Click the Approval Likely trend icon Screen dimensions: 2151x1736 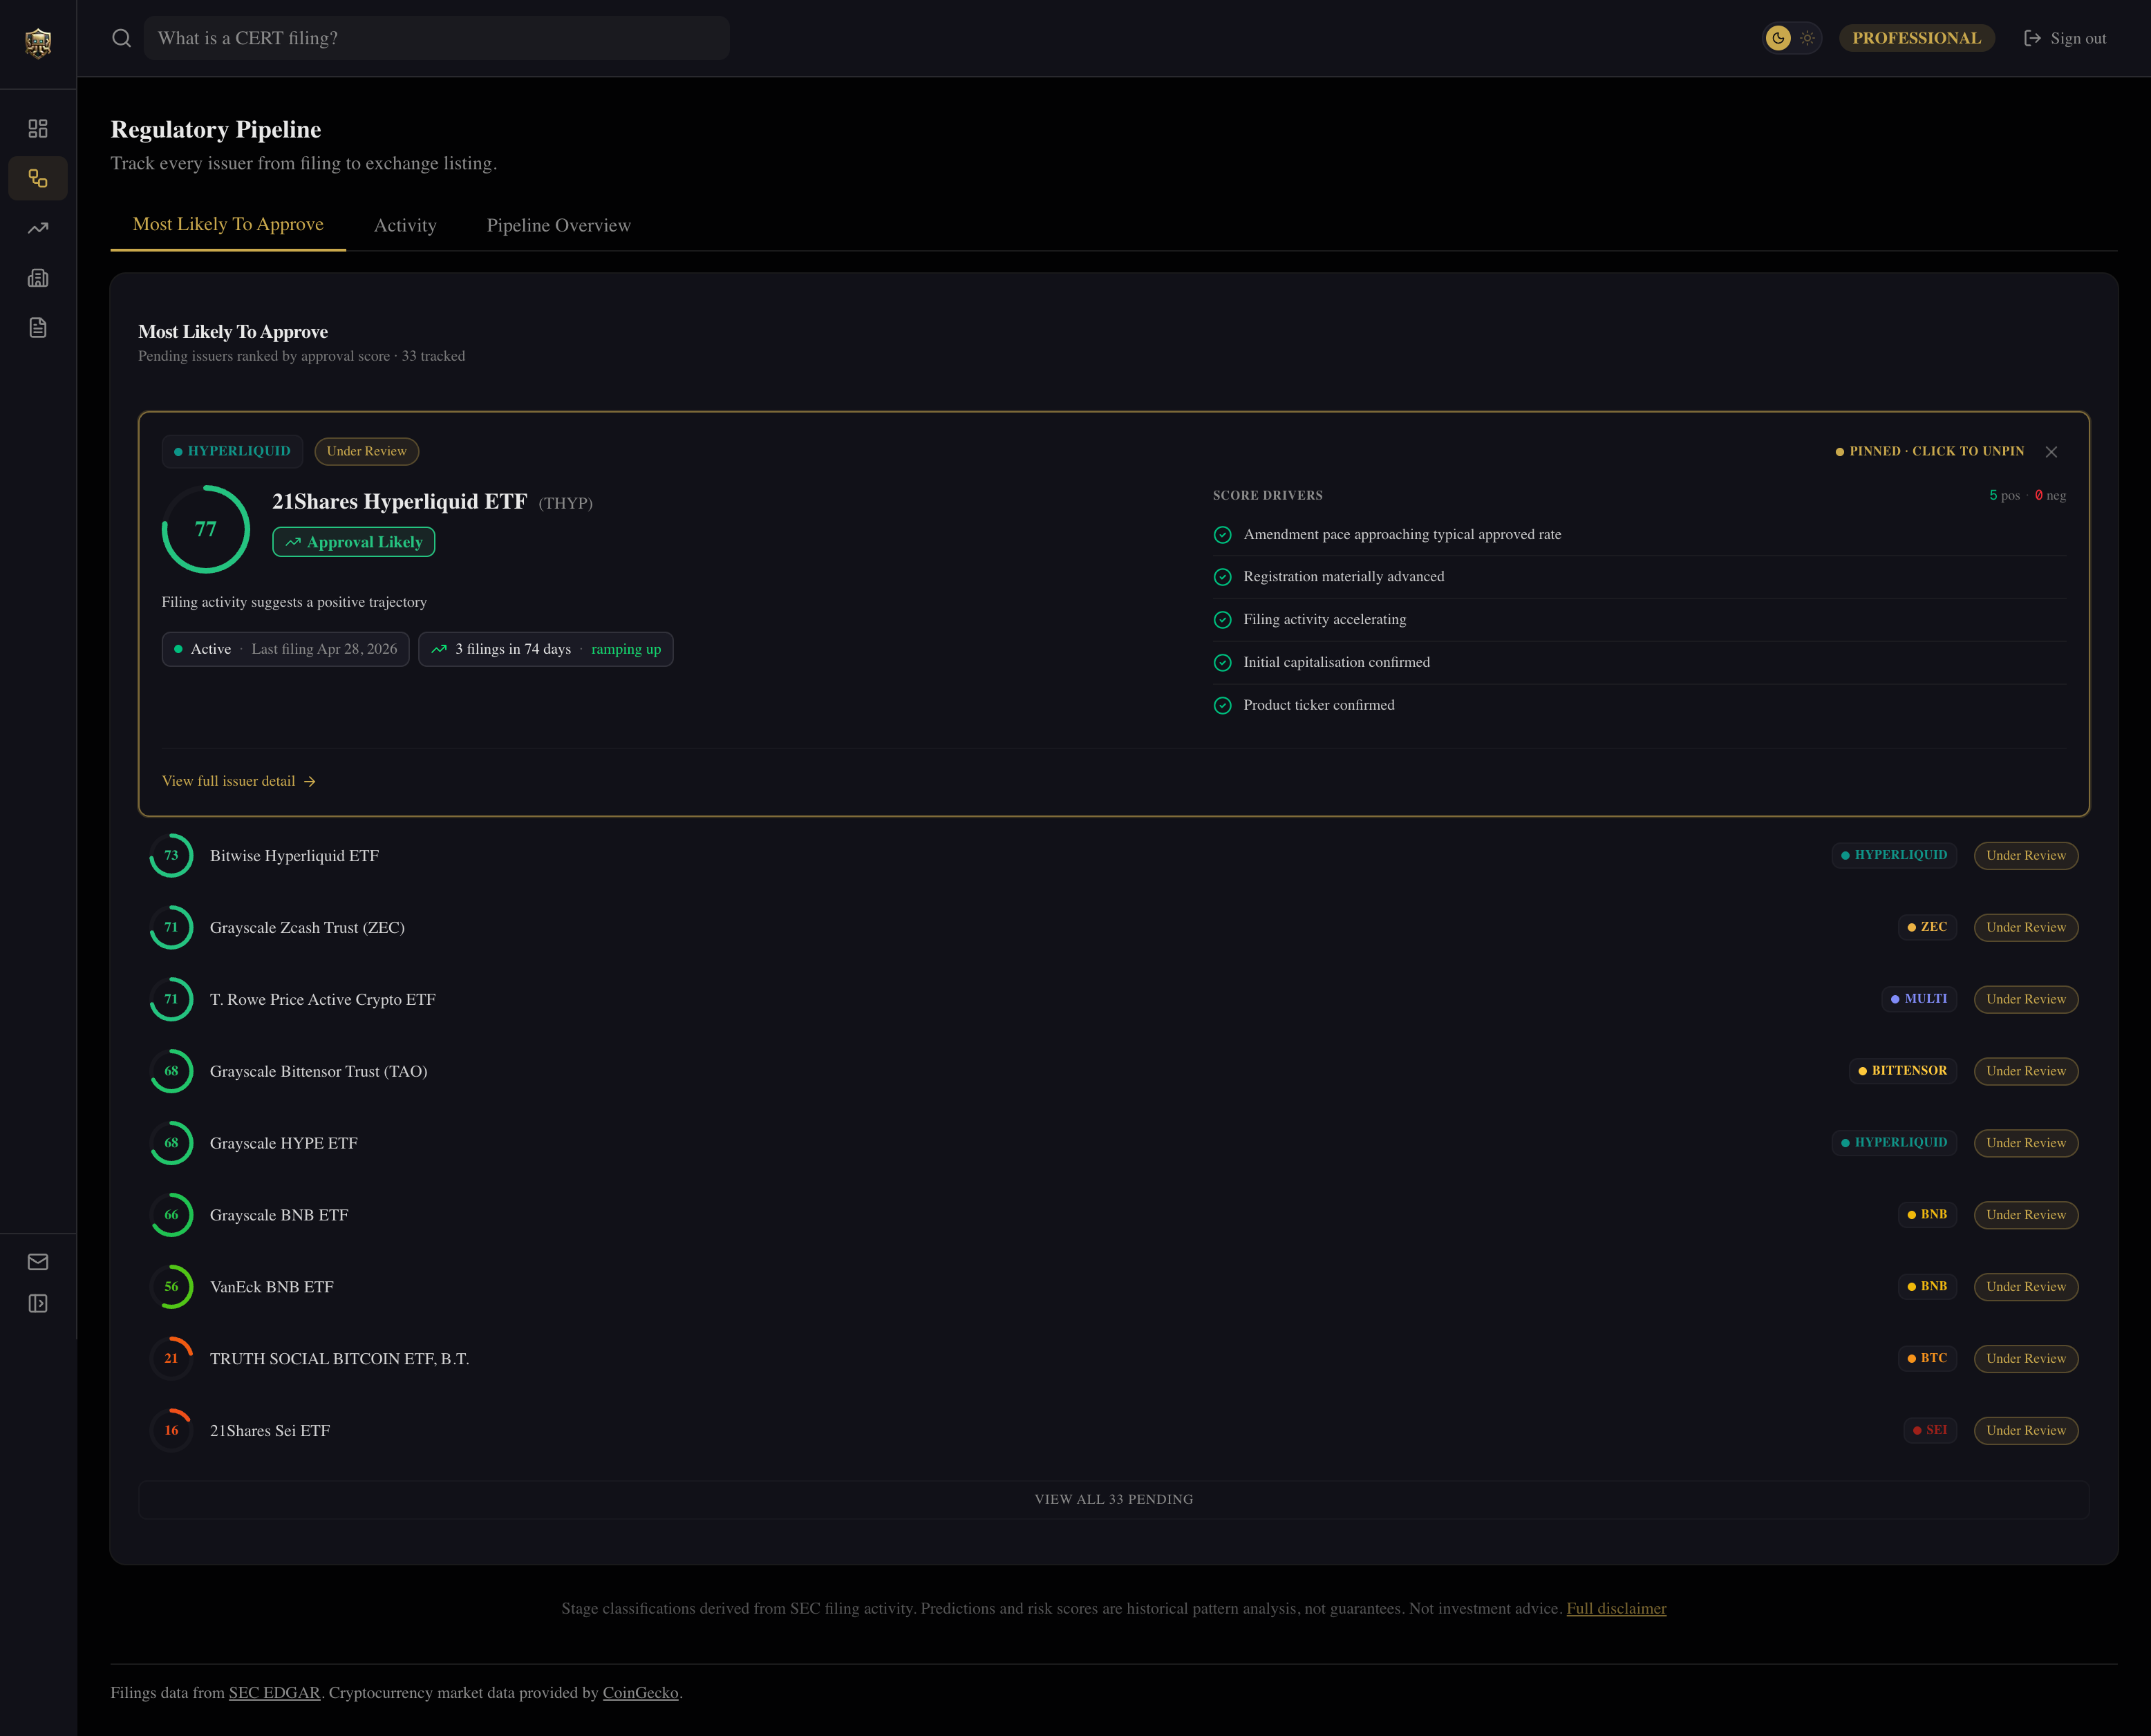[x=293, y=542]
